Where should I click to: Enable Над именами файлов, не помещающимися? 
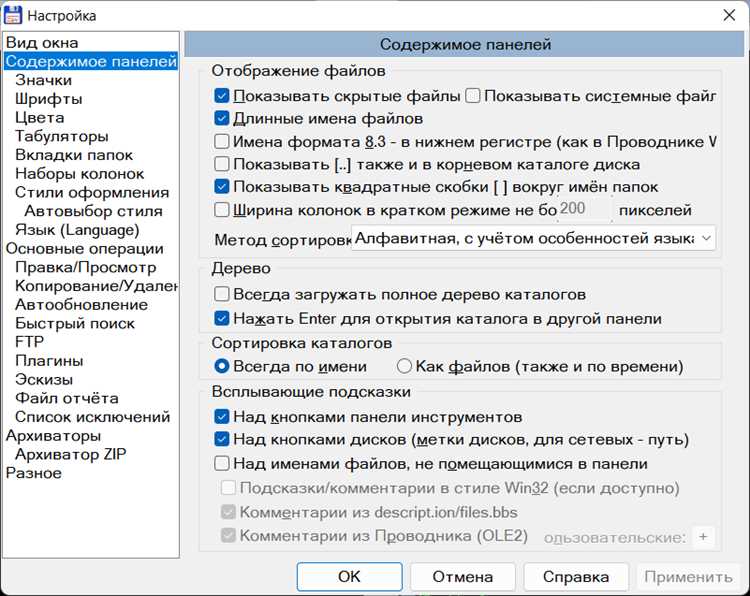221,463
